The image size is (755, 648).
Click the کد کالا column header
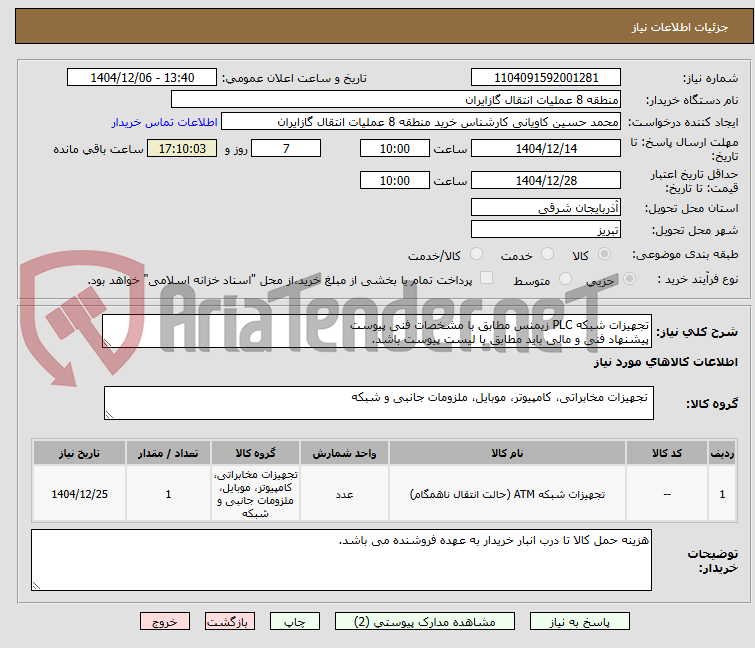(x=667, y=453)
